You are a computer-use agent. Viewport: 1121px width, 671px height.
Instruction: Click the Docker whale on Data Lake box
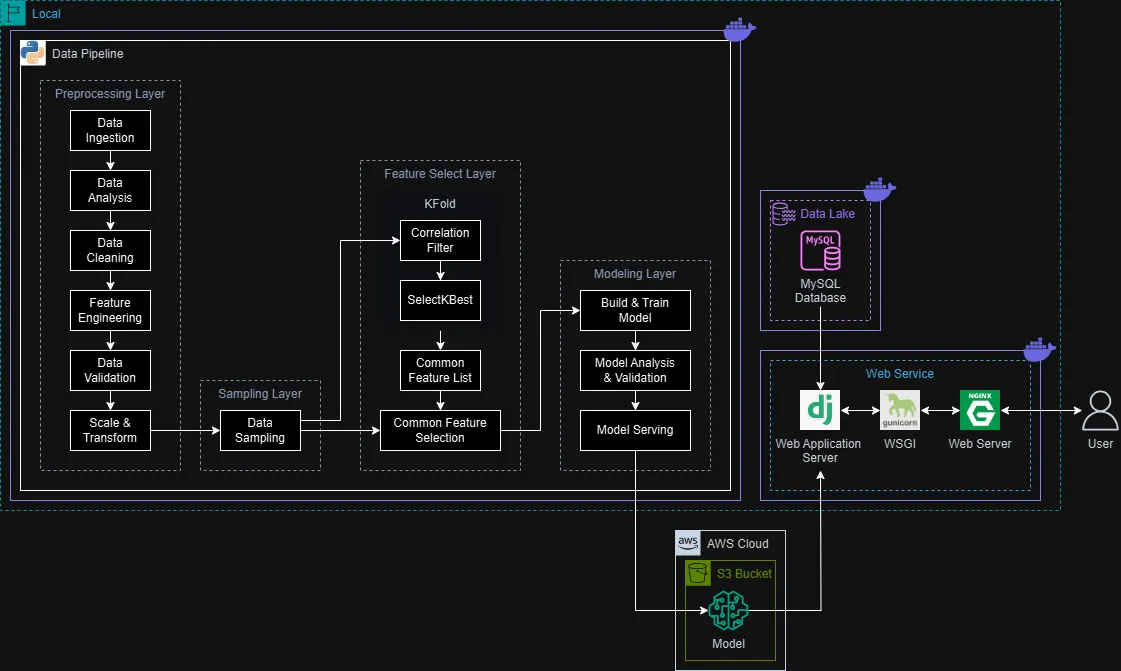point(879,189)
